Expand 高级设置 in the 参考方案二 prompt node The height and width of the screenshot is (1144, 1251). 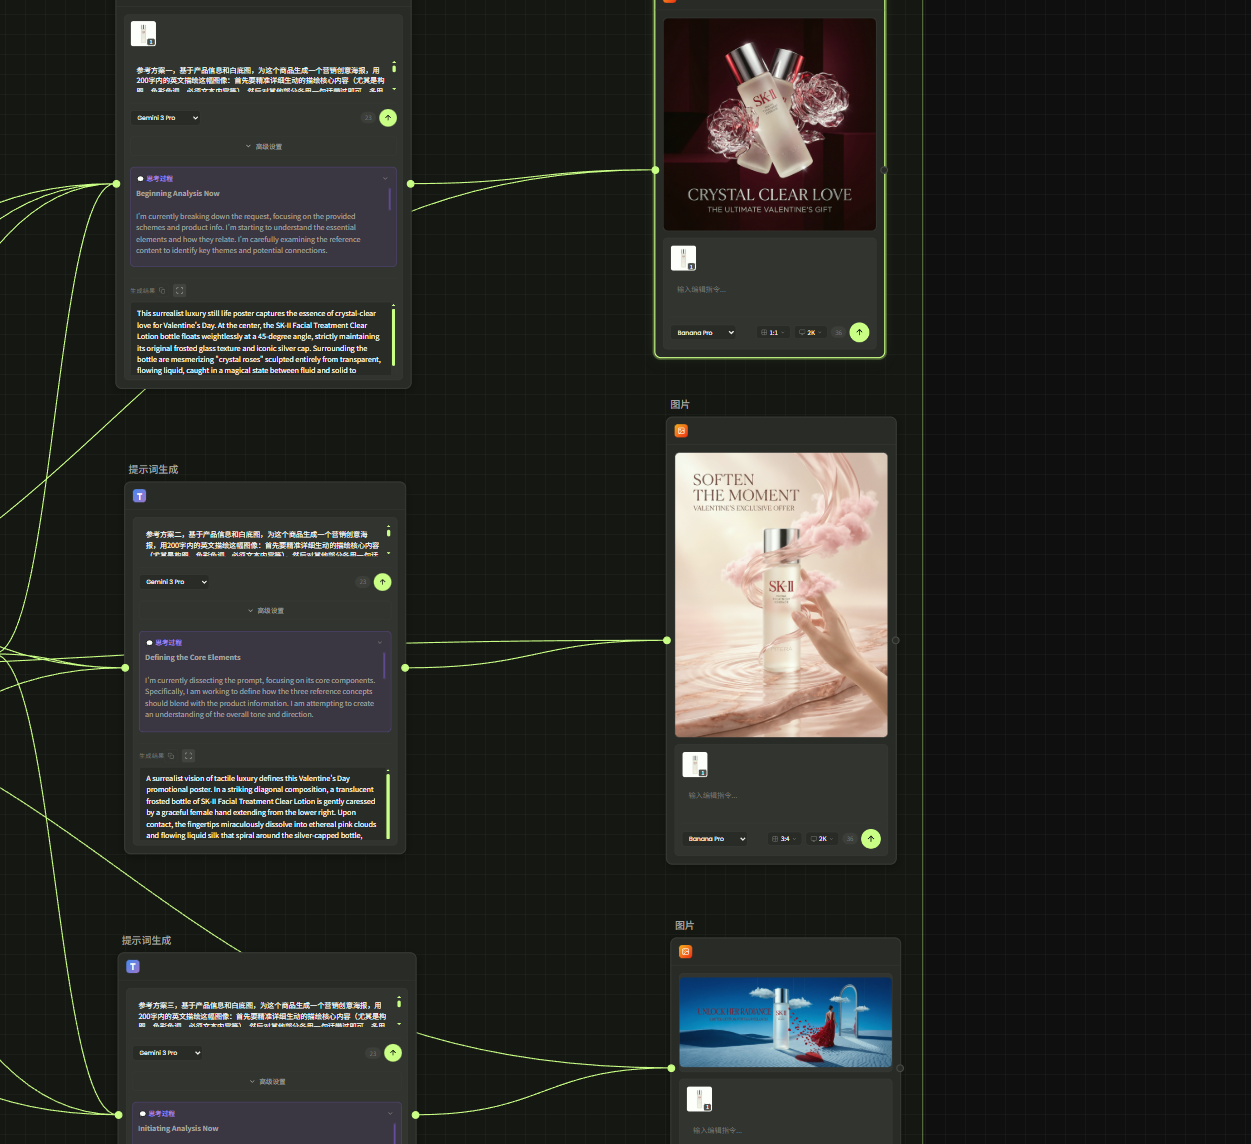(265, 611)
